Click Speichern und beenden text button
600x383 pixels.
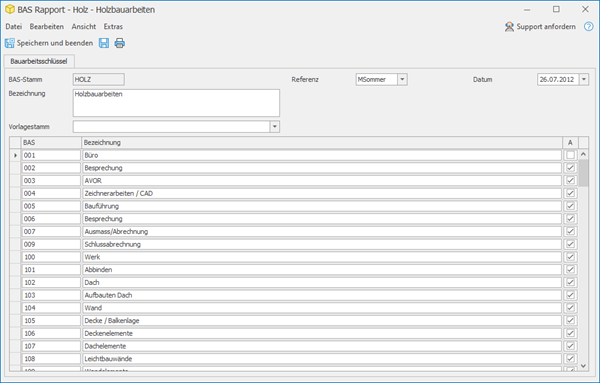[x=55, y=43]
